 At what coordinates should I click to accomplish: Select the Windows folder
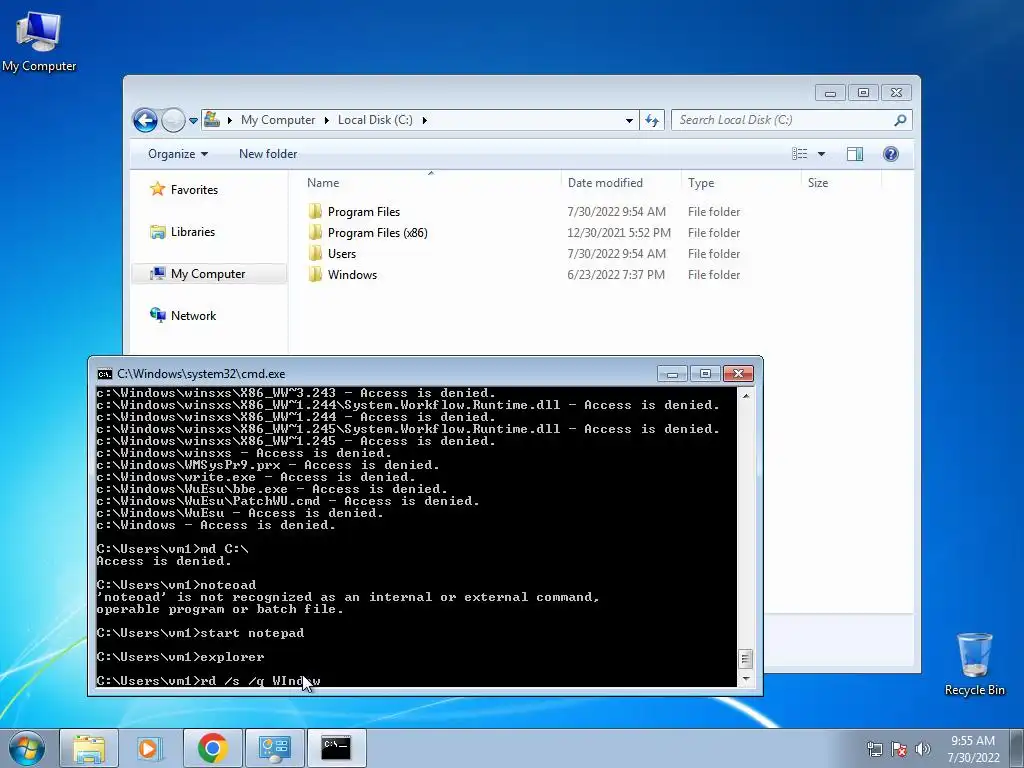click(352, 274)
